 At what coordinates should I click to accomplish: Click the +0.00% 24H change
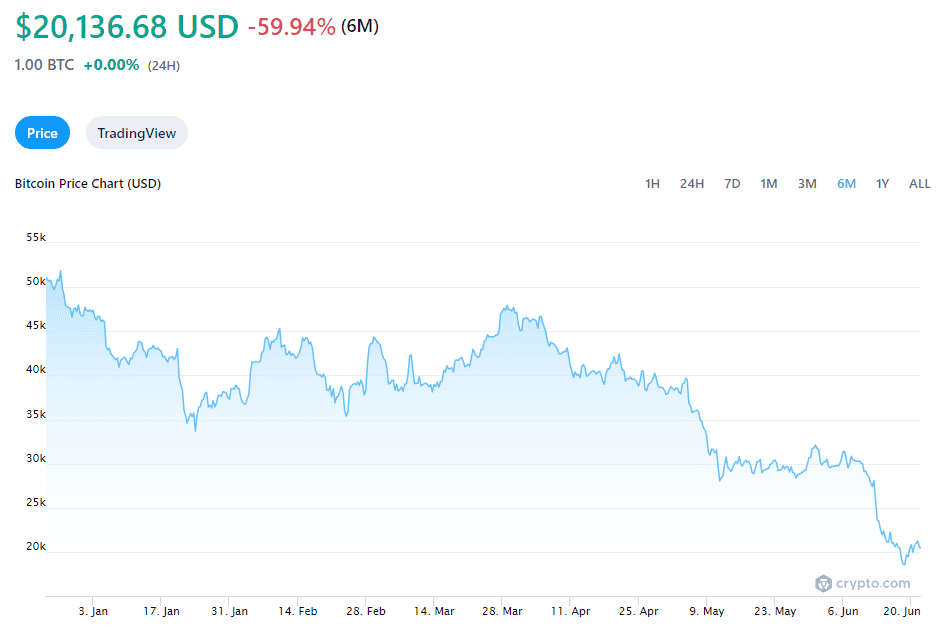(111, 65)
